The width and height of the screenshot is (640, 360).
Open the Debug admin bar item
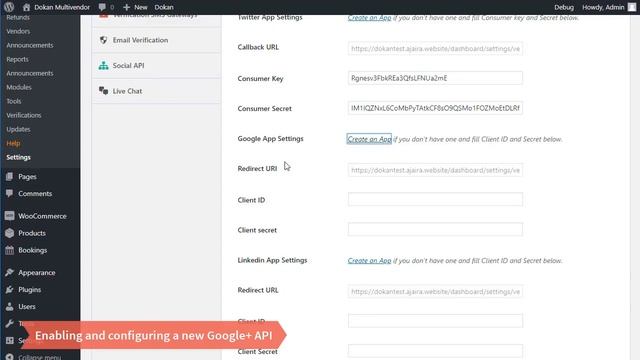pyautogui.click(x=564, y=7)
